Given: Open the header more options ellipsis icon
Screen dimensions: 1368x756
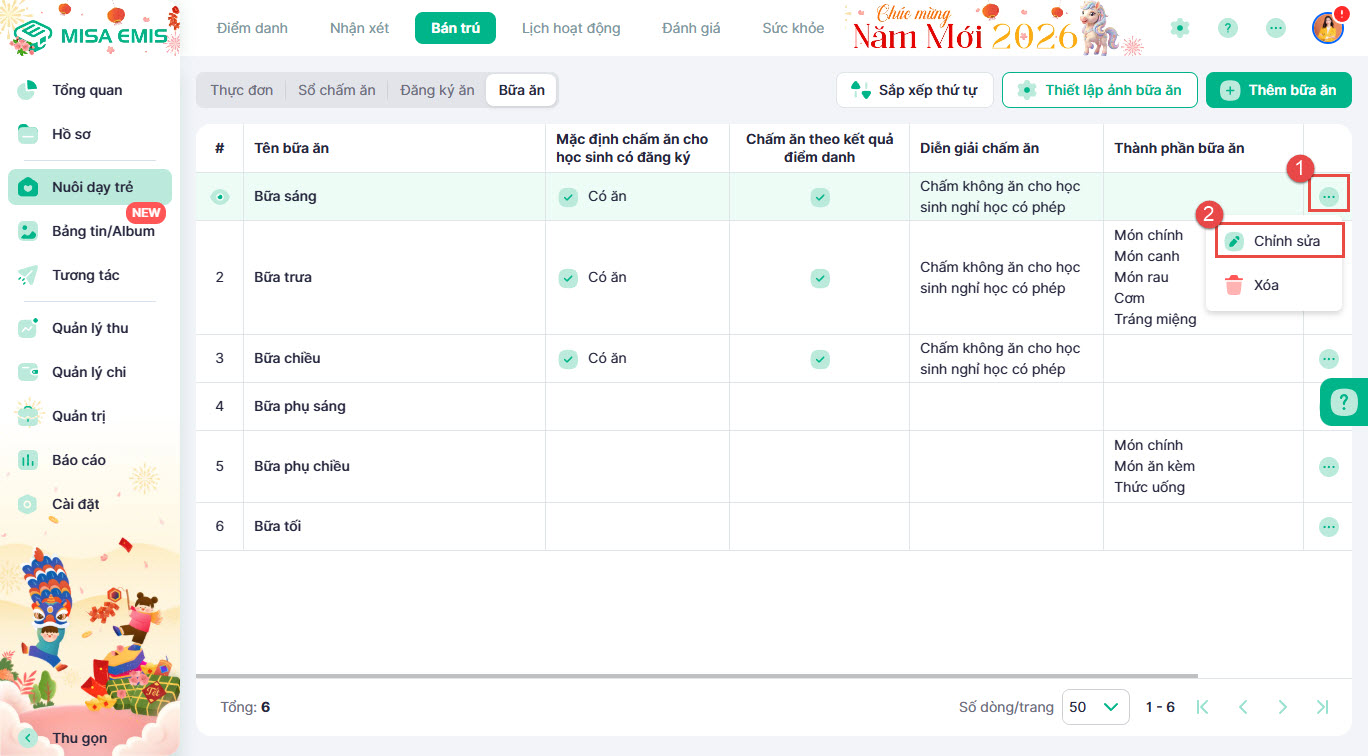Looking at the screenshot, I should 1276,28.
